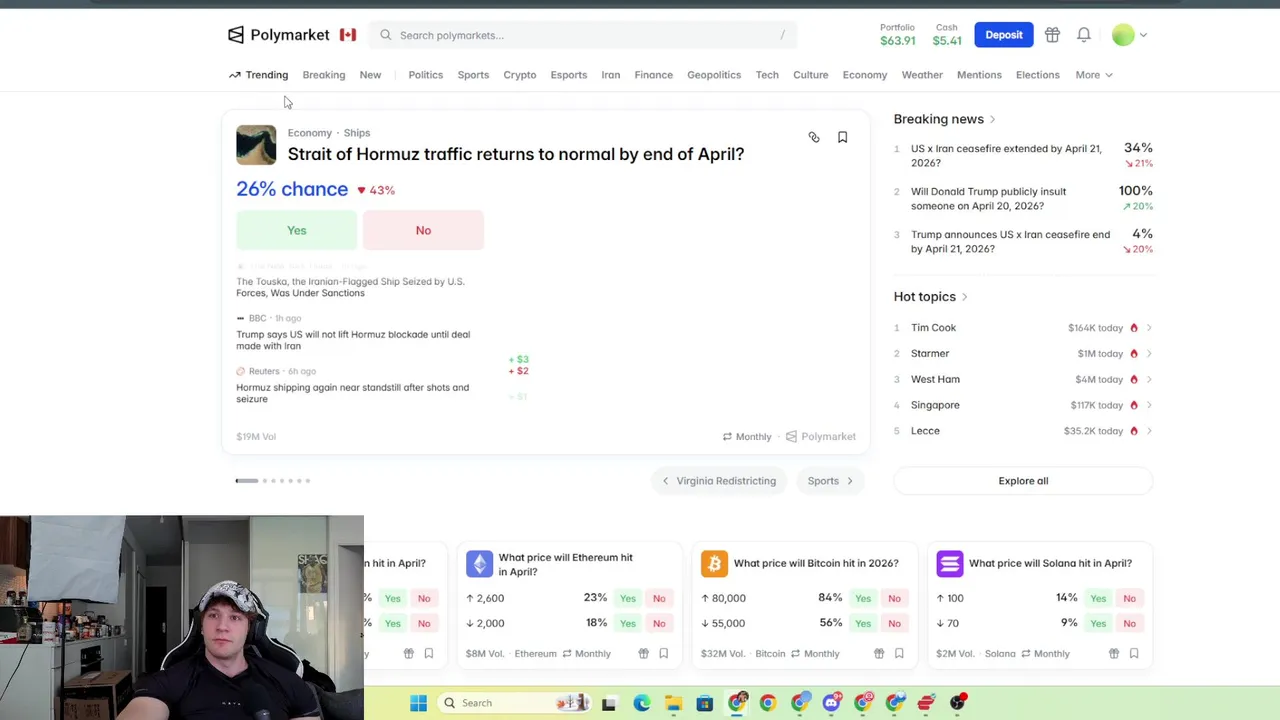This screenshot has height=720, width=1280.
Task: Open the Elections category
Action: (x=1038, y=75)
